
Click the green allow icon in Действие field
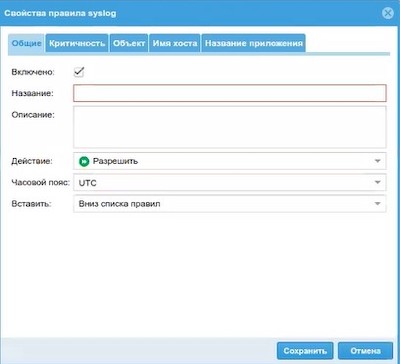(x=84, y=161)
